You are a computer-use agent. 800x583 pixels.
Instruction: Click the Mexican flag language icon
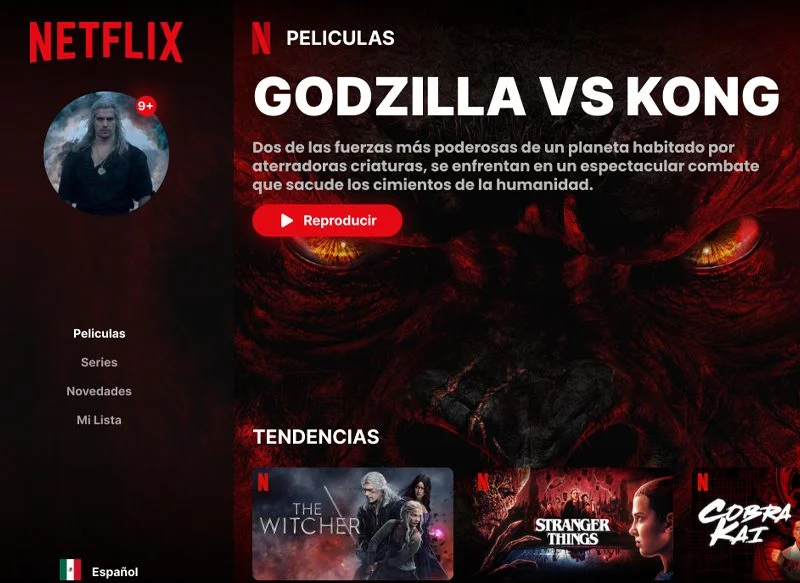click(x=70, y=570)
